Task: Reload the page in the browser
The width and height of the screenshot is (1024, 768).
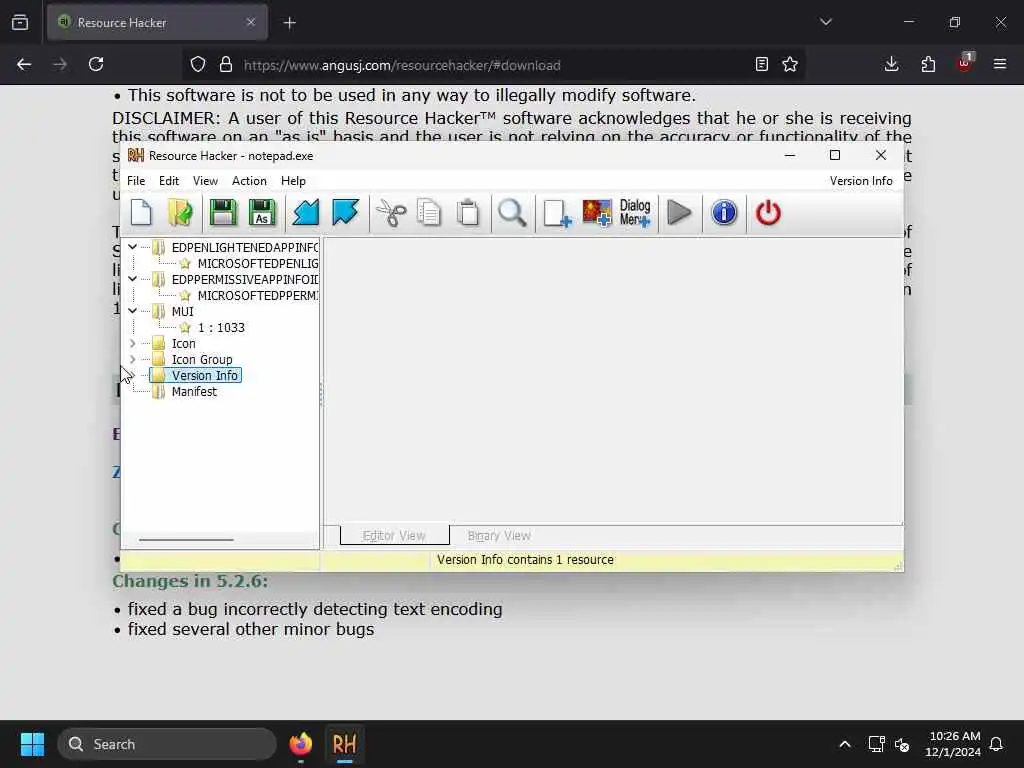Action: point(96,64)
